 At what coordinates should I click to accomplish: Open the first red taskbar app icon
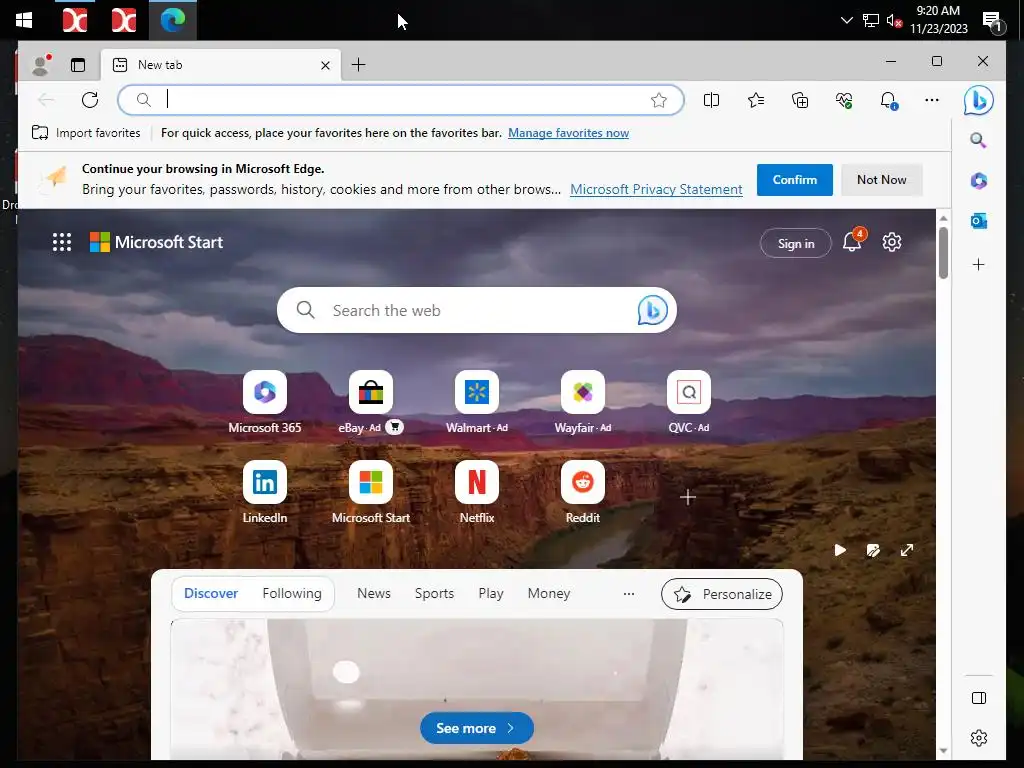point(74,20)
